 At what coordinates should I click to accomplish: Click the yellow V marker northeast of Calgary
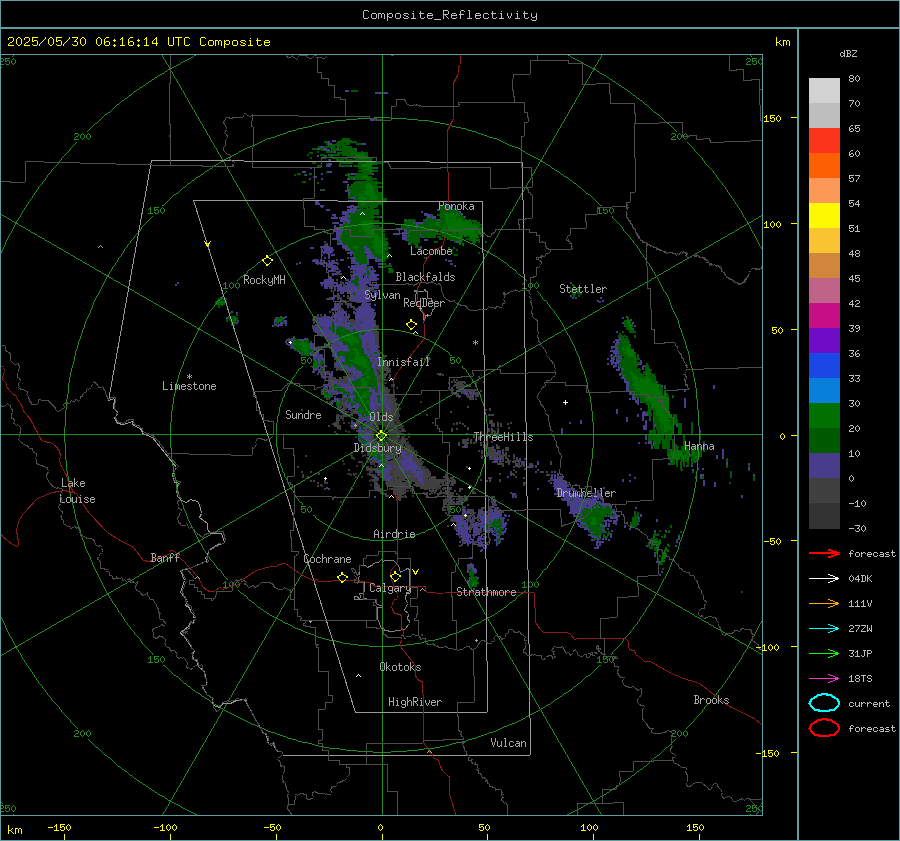(416, 572)
